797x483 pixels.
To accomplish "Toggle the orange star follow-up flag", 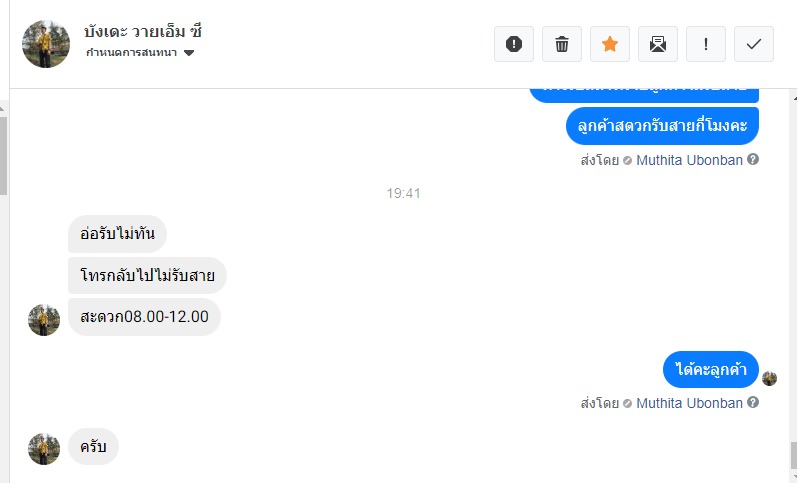I will pyautogui.click(x=610, y=44).
